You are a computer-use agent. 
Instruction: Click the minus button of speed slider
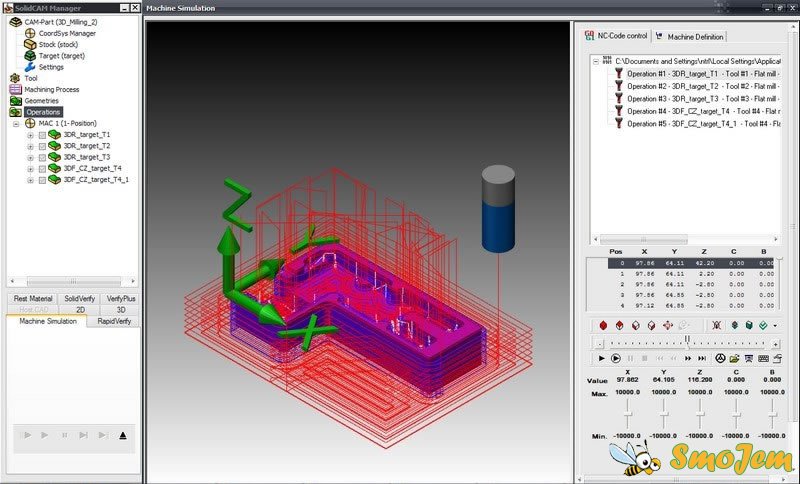pyautogui.click(x=600, y=344)
